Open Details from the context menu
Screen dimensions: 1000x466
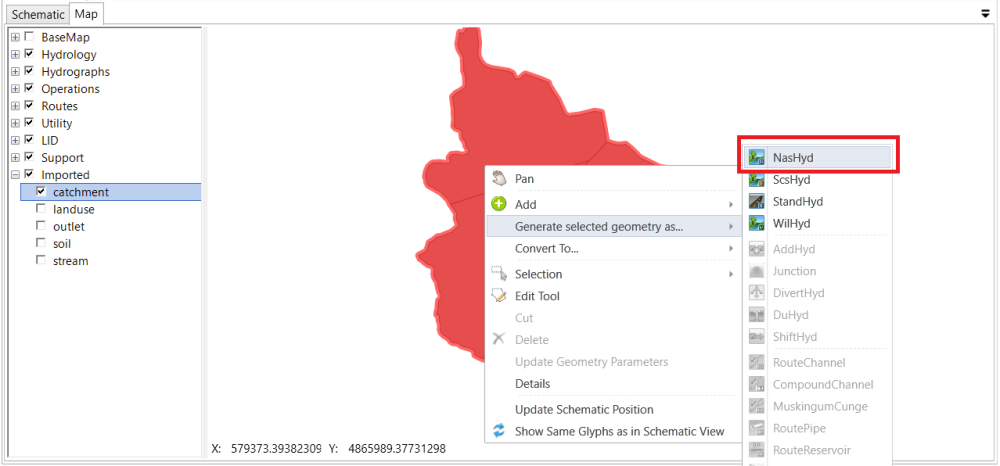pyautogui.click(x=532, y=384)
